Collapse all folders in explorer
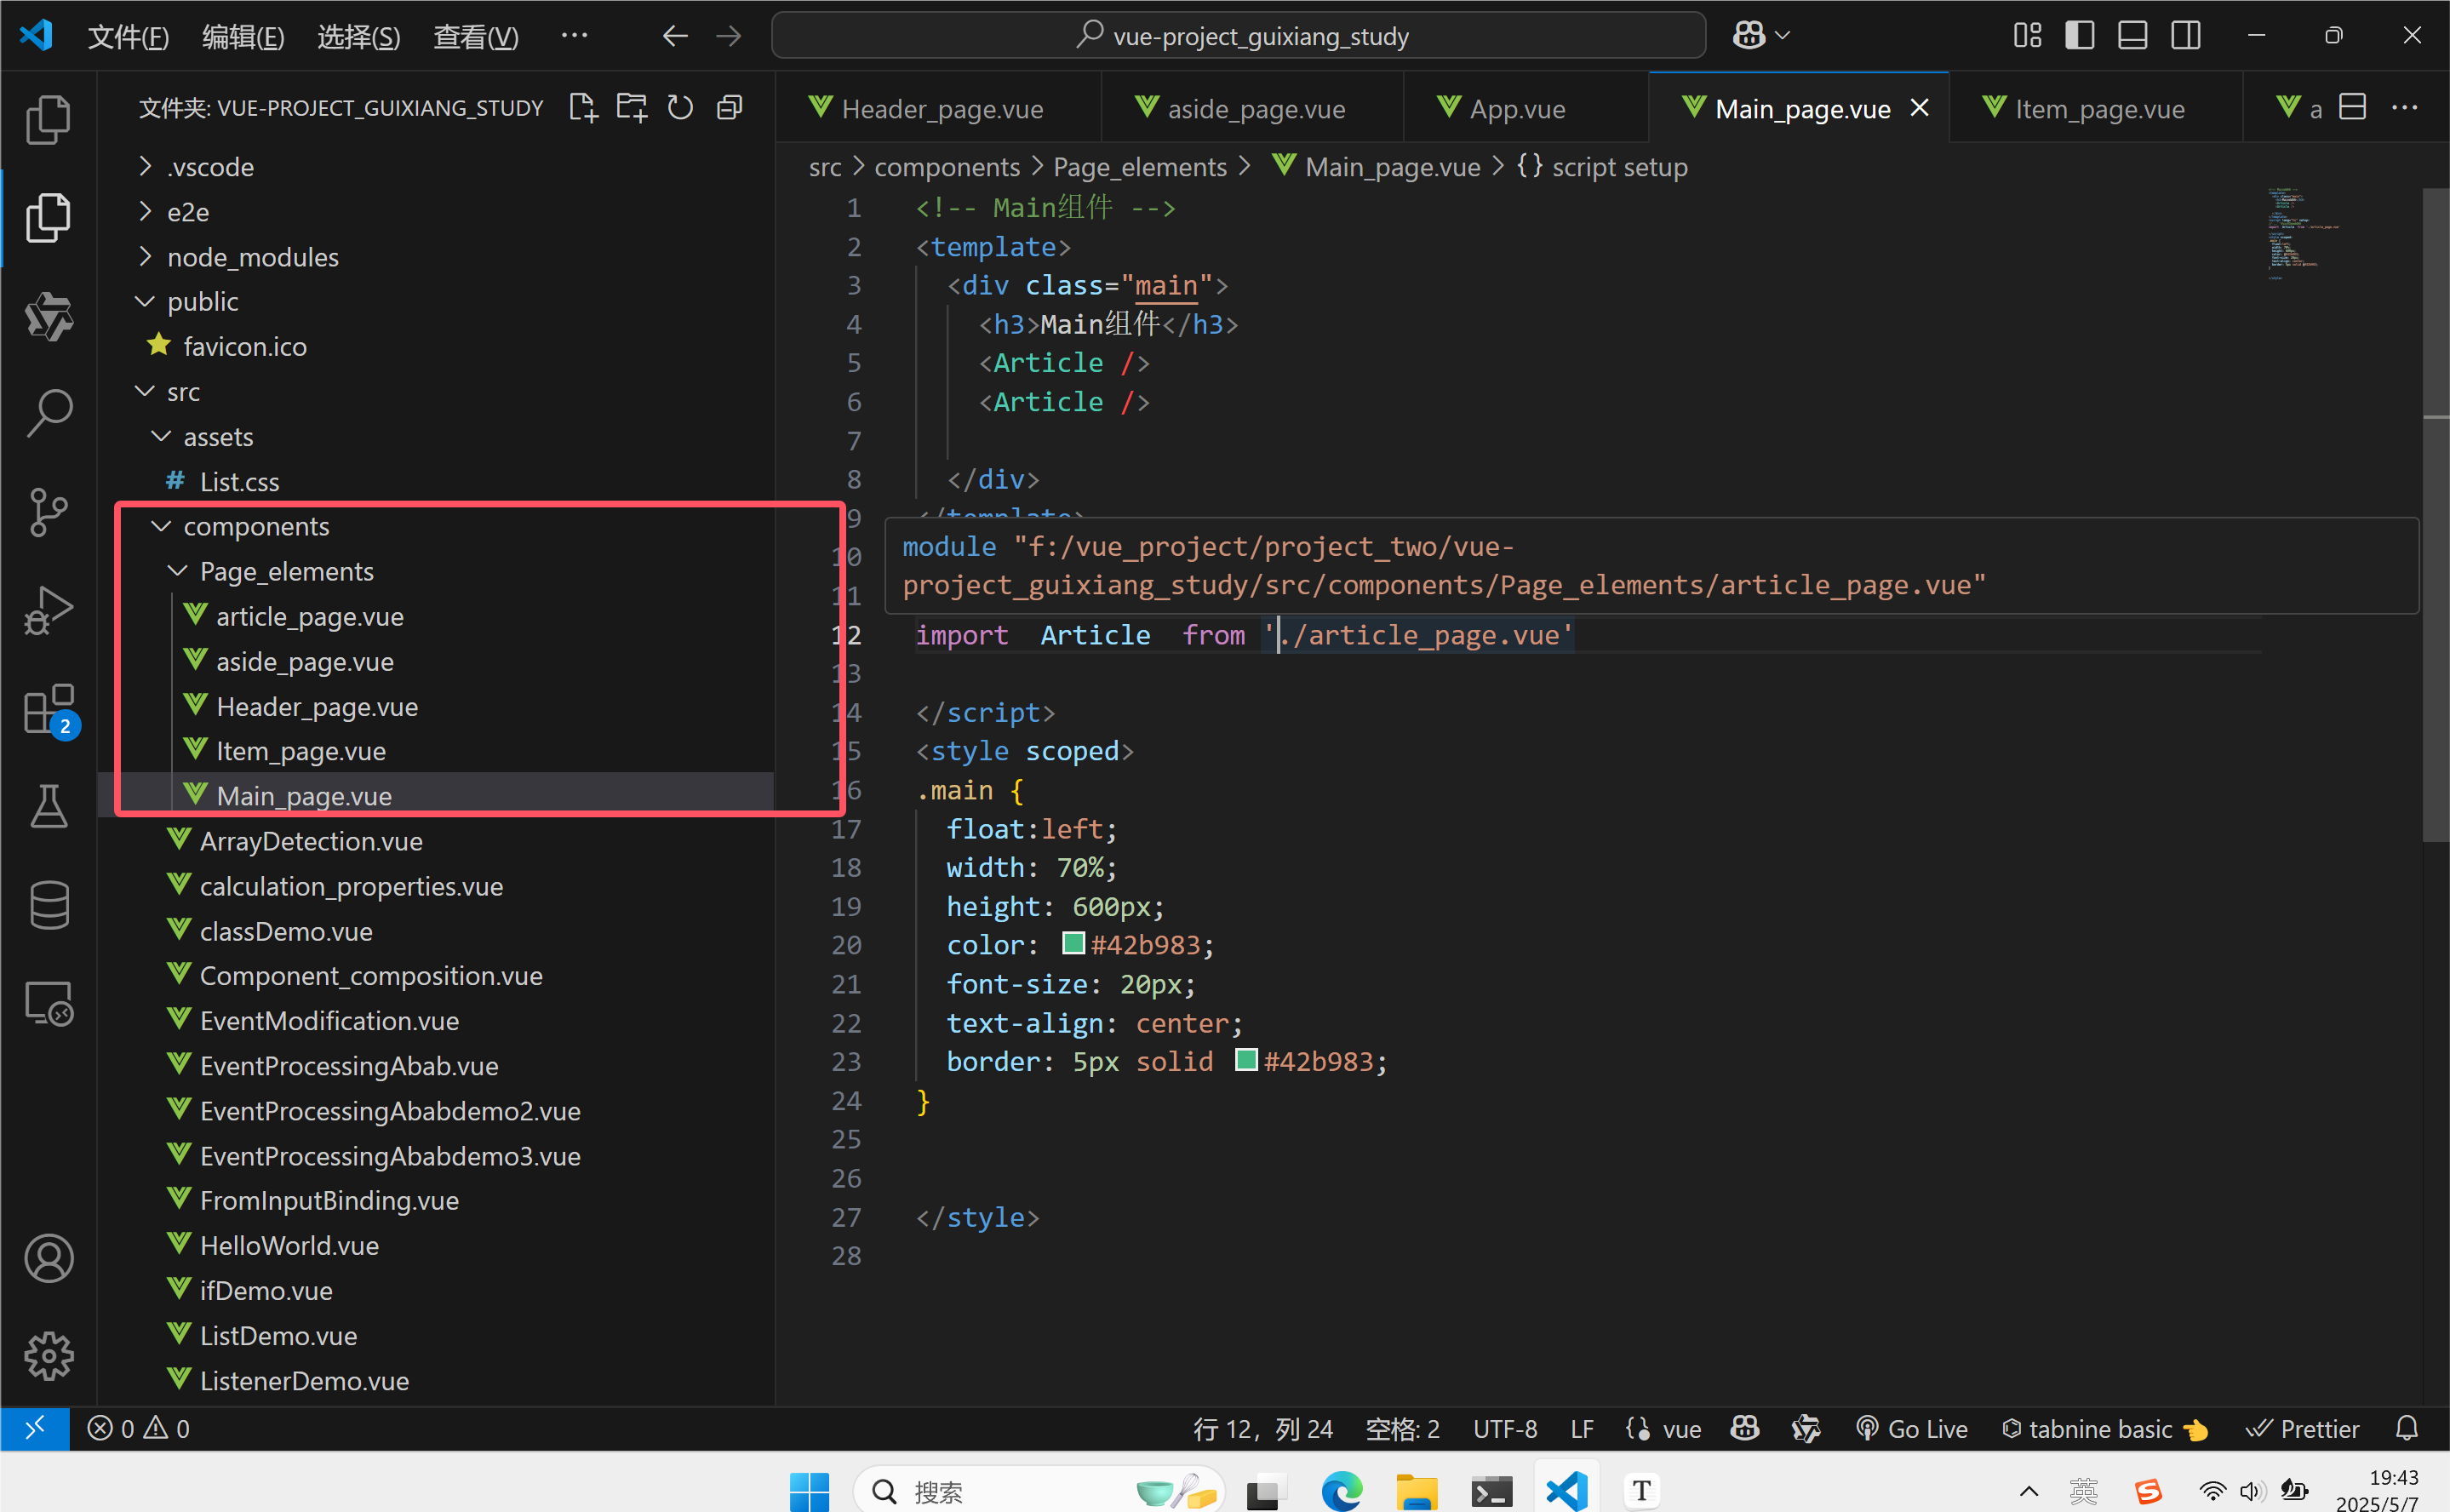 (x=730, y=107)
